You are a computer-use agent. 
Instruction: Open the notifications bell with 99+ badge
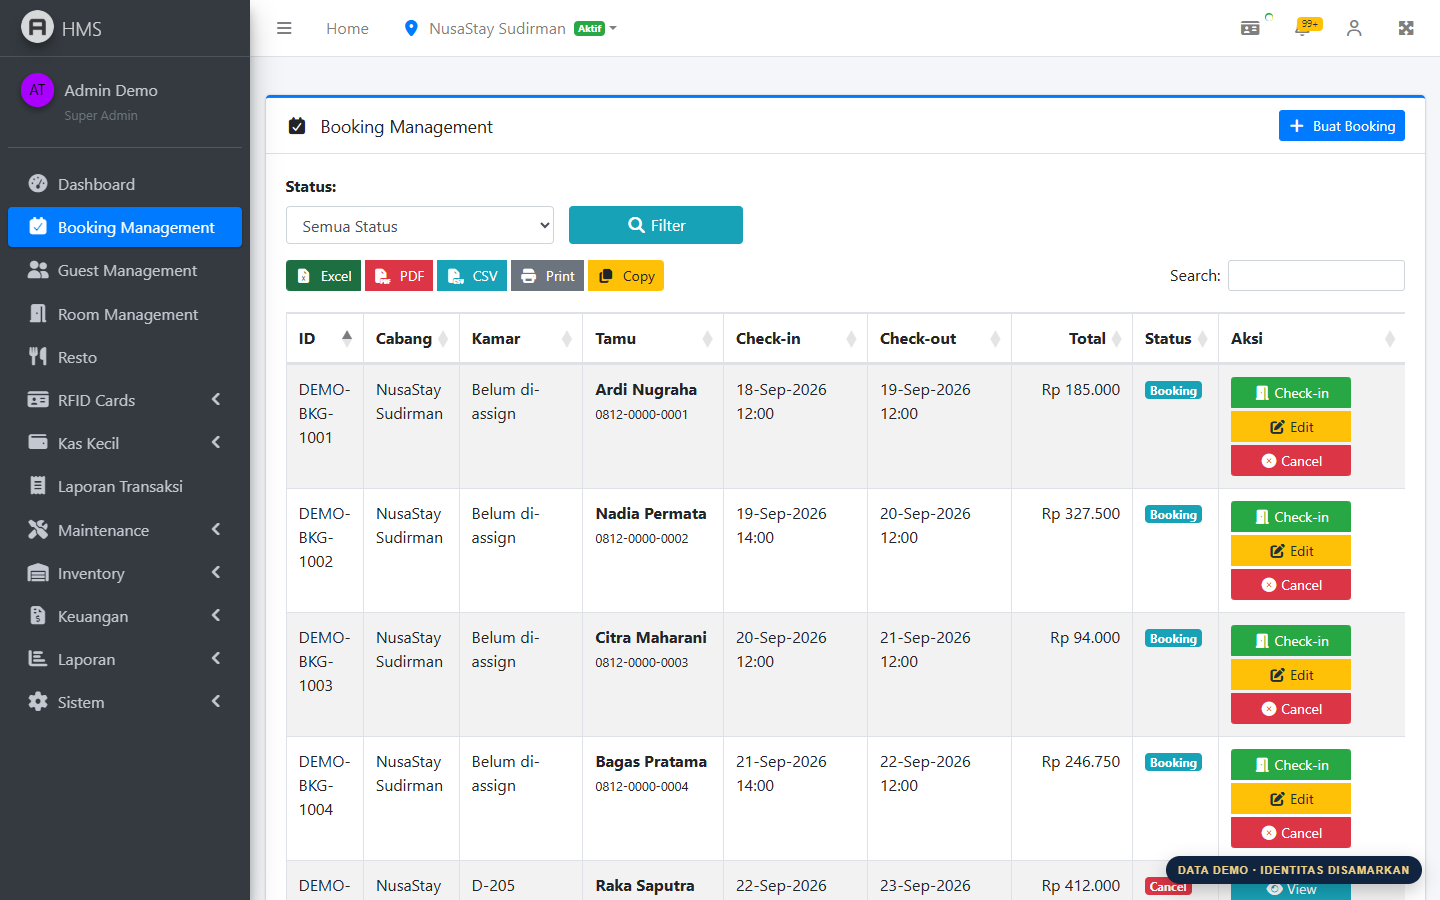coord(1303,28)
